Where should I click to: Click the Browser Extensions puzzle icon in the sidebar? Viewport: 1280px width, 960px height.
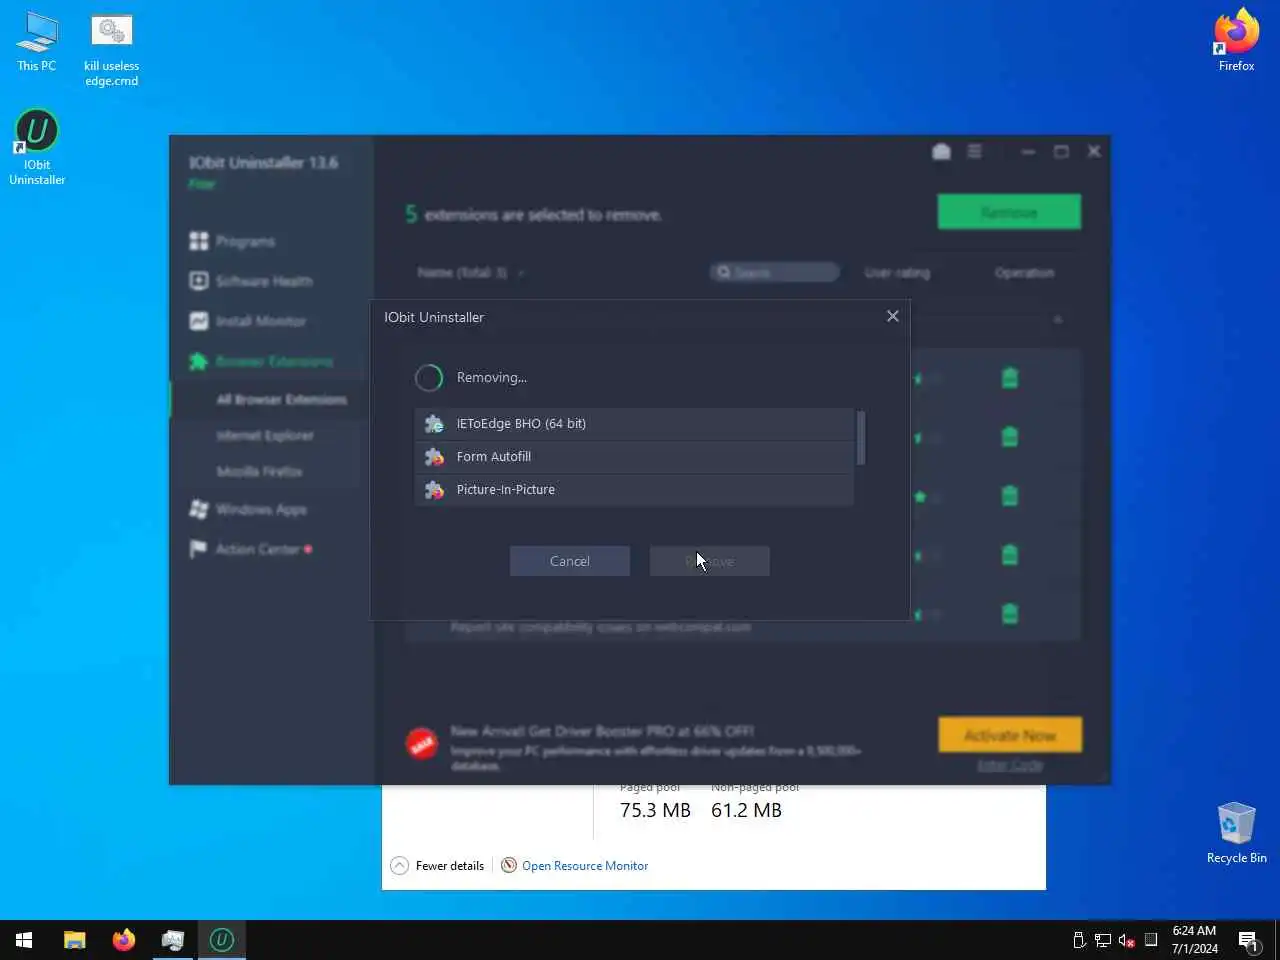[x=199, y=361]
